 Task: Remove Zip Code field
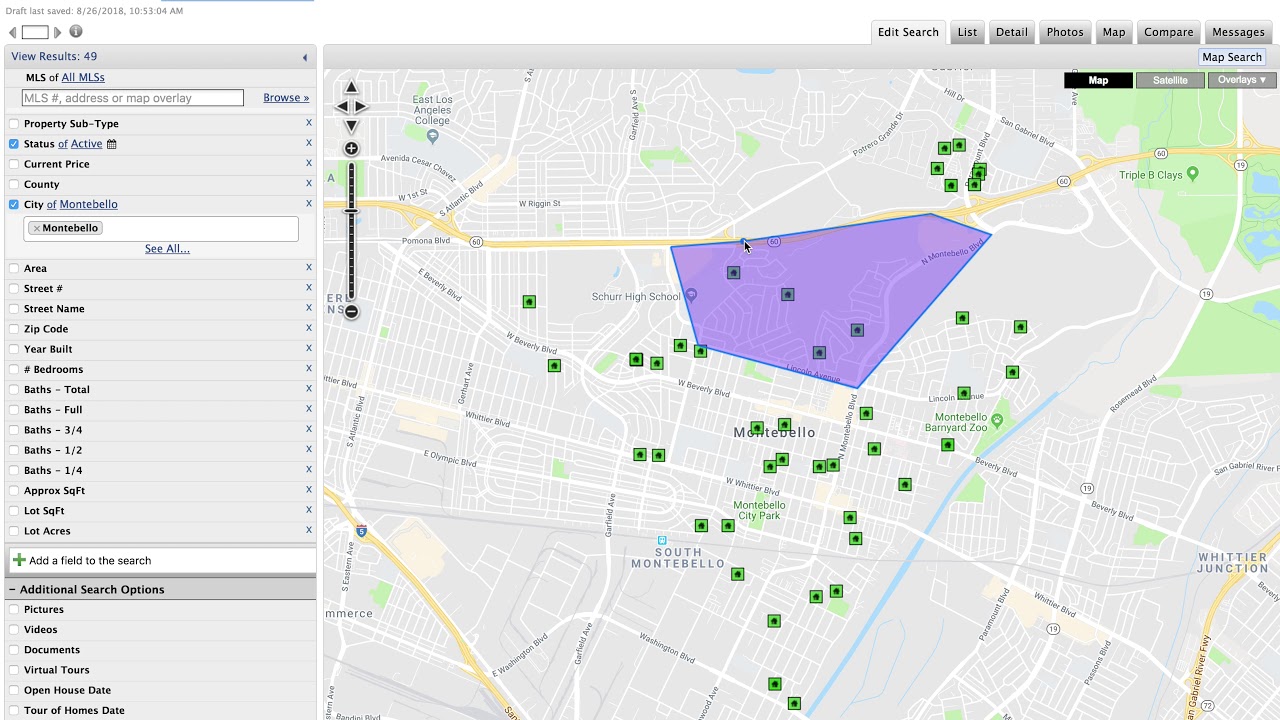click(x=308, y=328)
